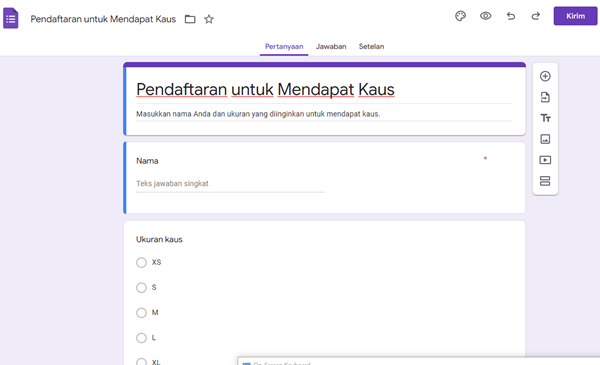Switch to the Jawaban tab
The image size is (600, 365).
[331, 47]
